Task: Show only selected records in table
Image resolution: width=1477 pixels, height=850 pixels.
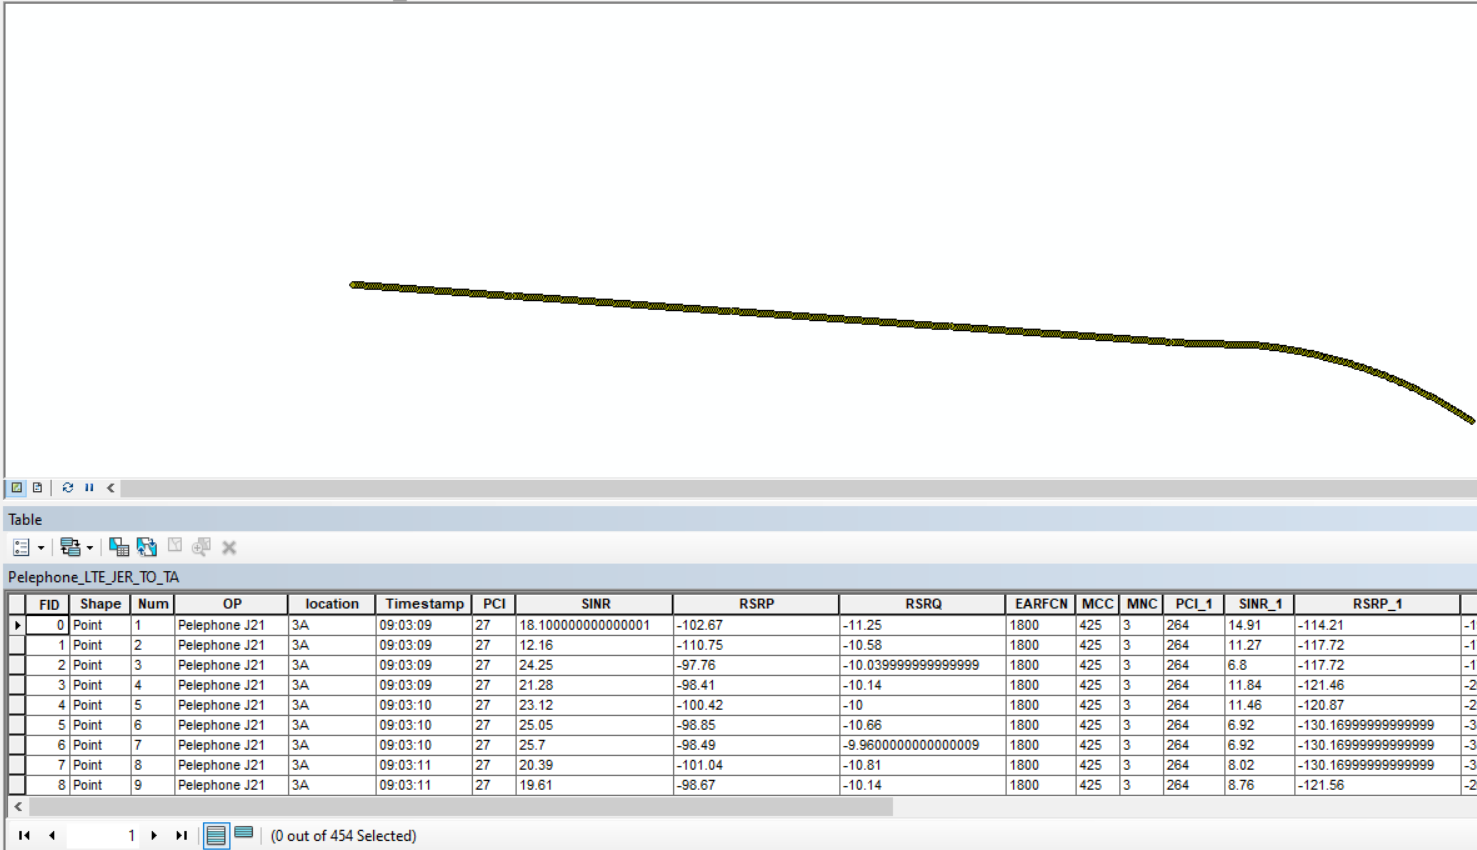Action: click(243, 834)
